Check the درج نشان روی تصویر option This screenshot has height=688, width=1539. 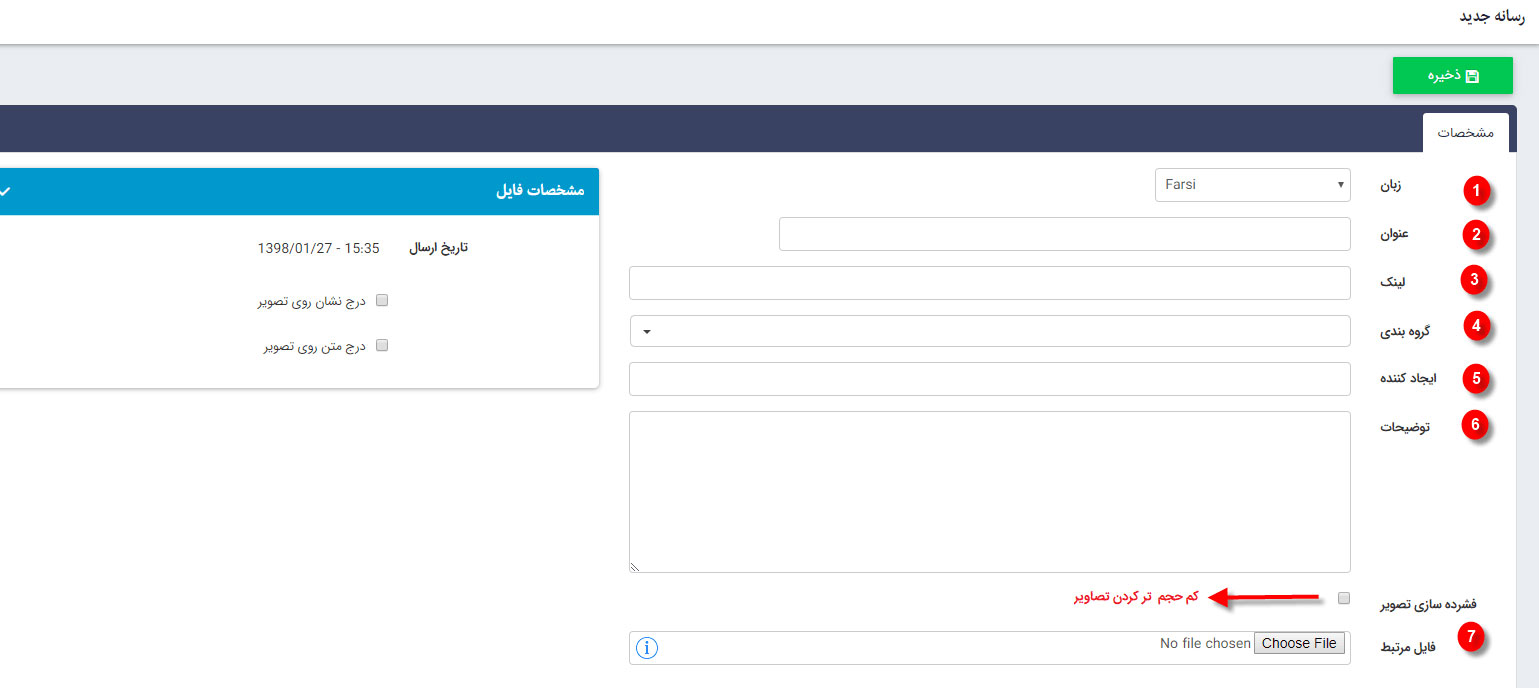[381, 300]
